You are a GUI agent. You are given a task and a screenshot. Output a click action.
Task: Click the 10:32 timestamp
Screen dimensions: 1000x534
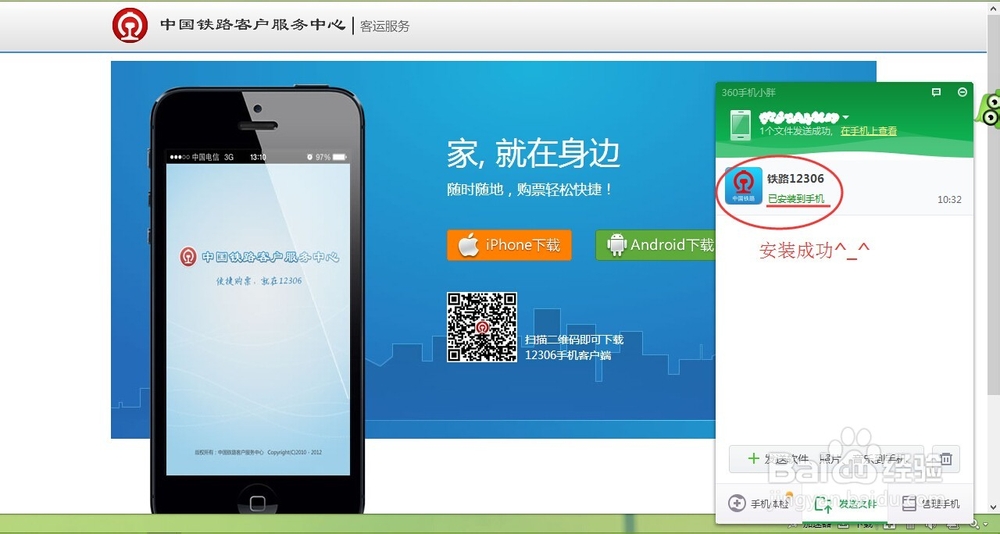click(x=949, y=200)
